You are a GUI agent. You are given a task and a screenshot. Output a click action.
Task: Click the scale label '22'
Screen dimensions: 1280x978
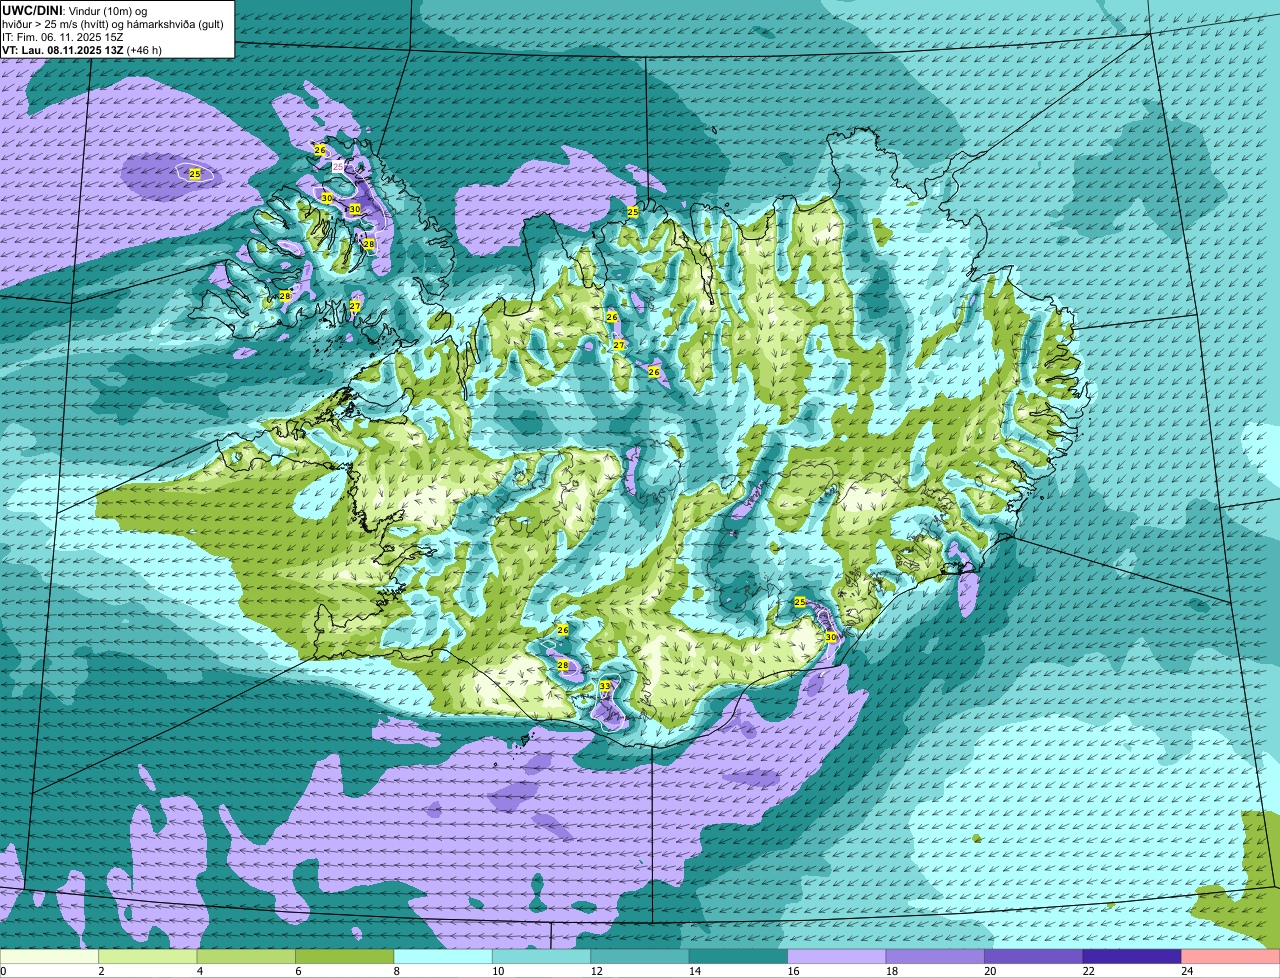[1087, 971]
